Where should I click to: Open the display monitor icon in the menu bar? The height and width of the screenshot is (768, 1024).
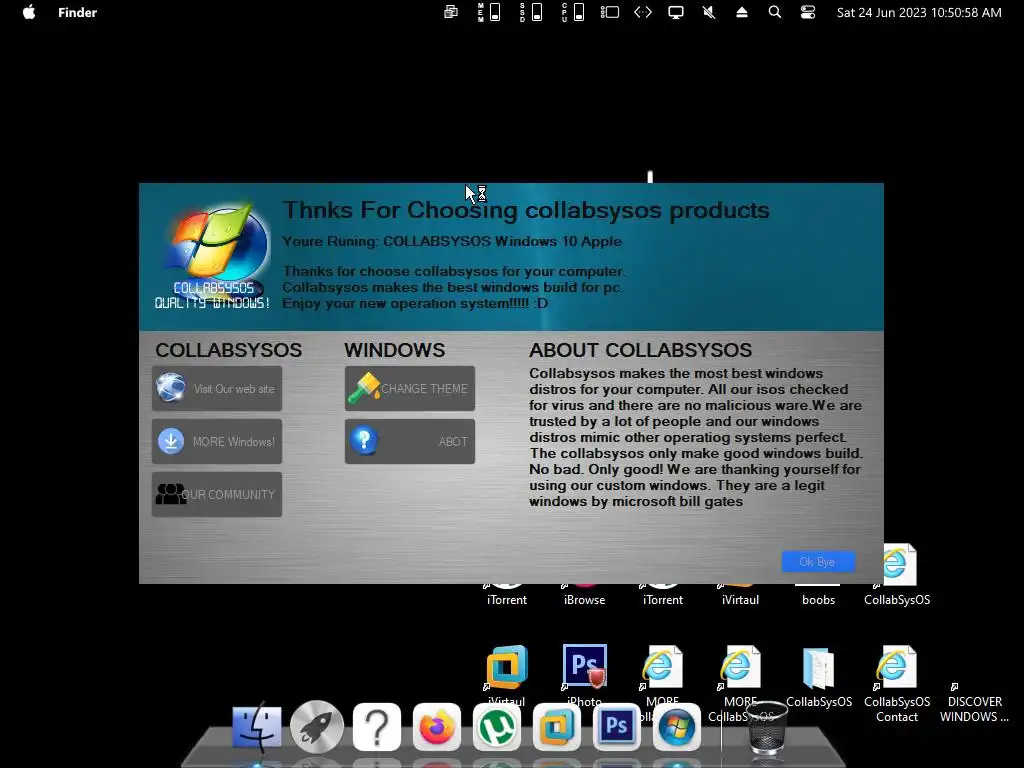click(676, 12)
